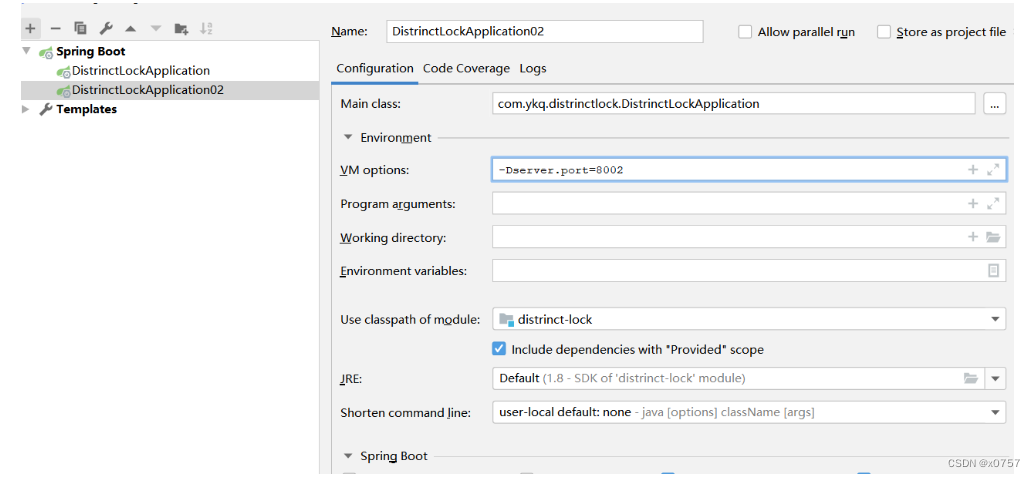The height and width of the screenshot is (477, 1035).
Task: Open the Logs tab
Action: tap(533, 68)
